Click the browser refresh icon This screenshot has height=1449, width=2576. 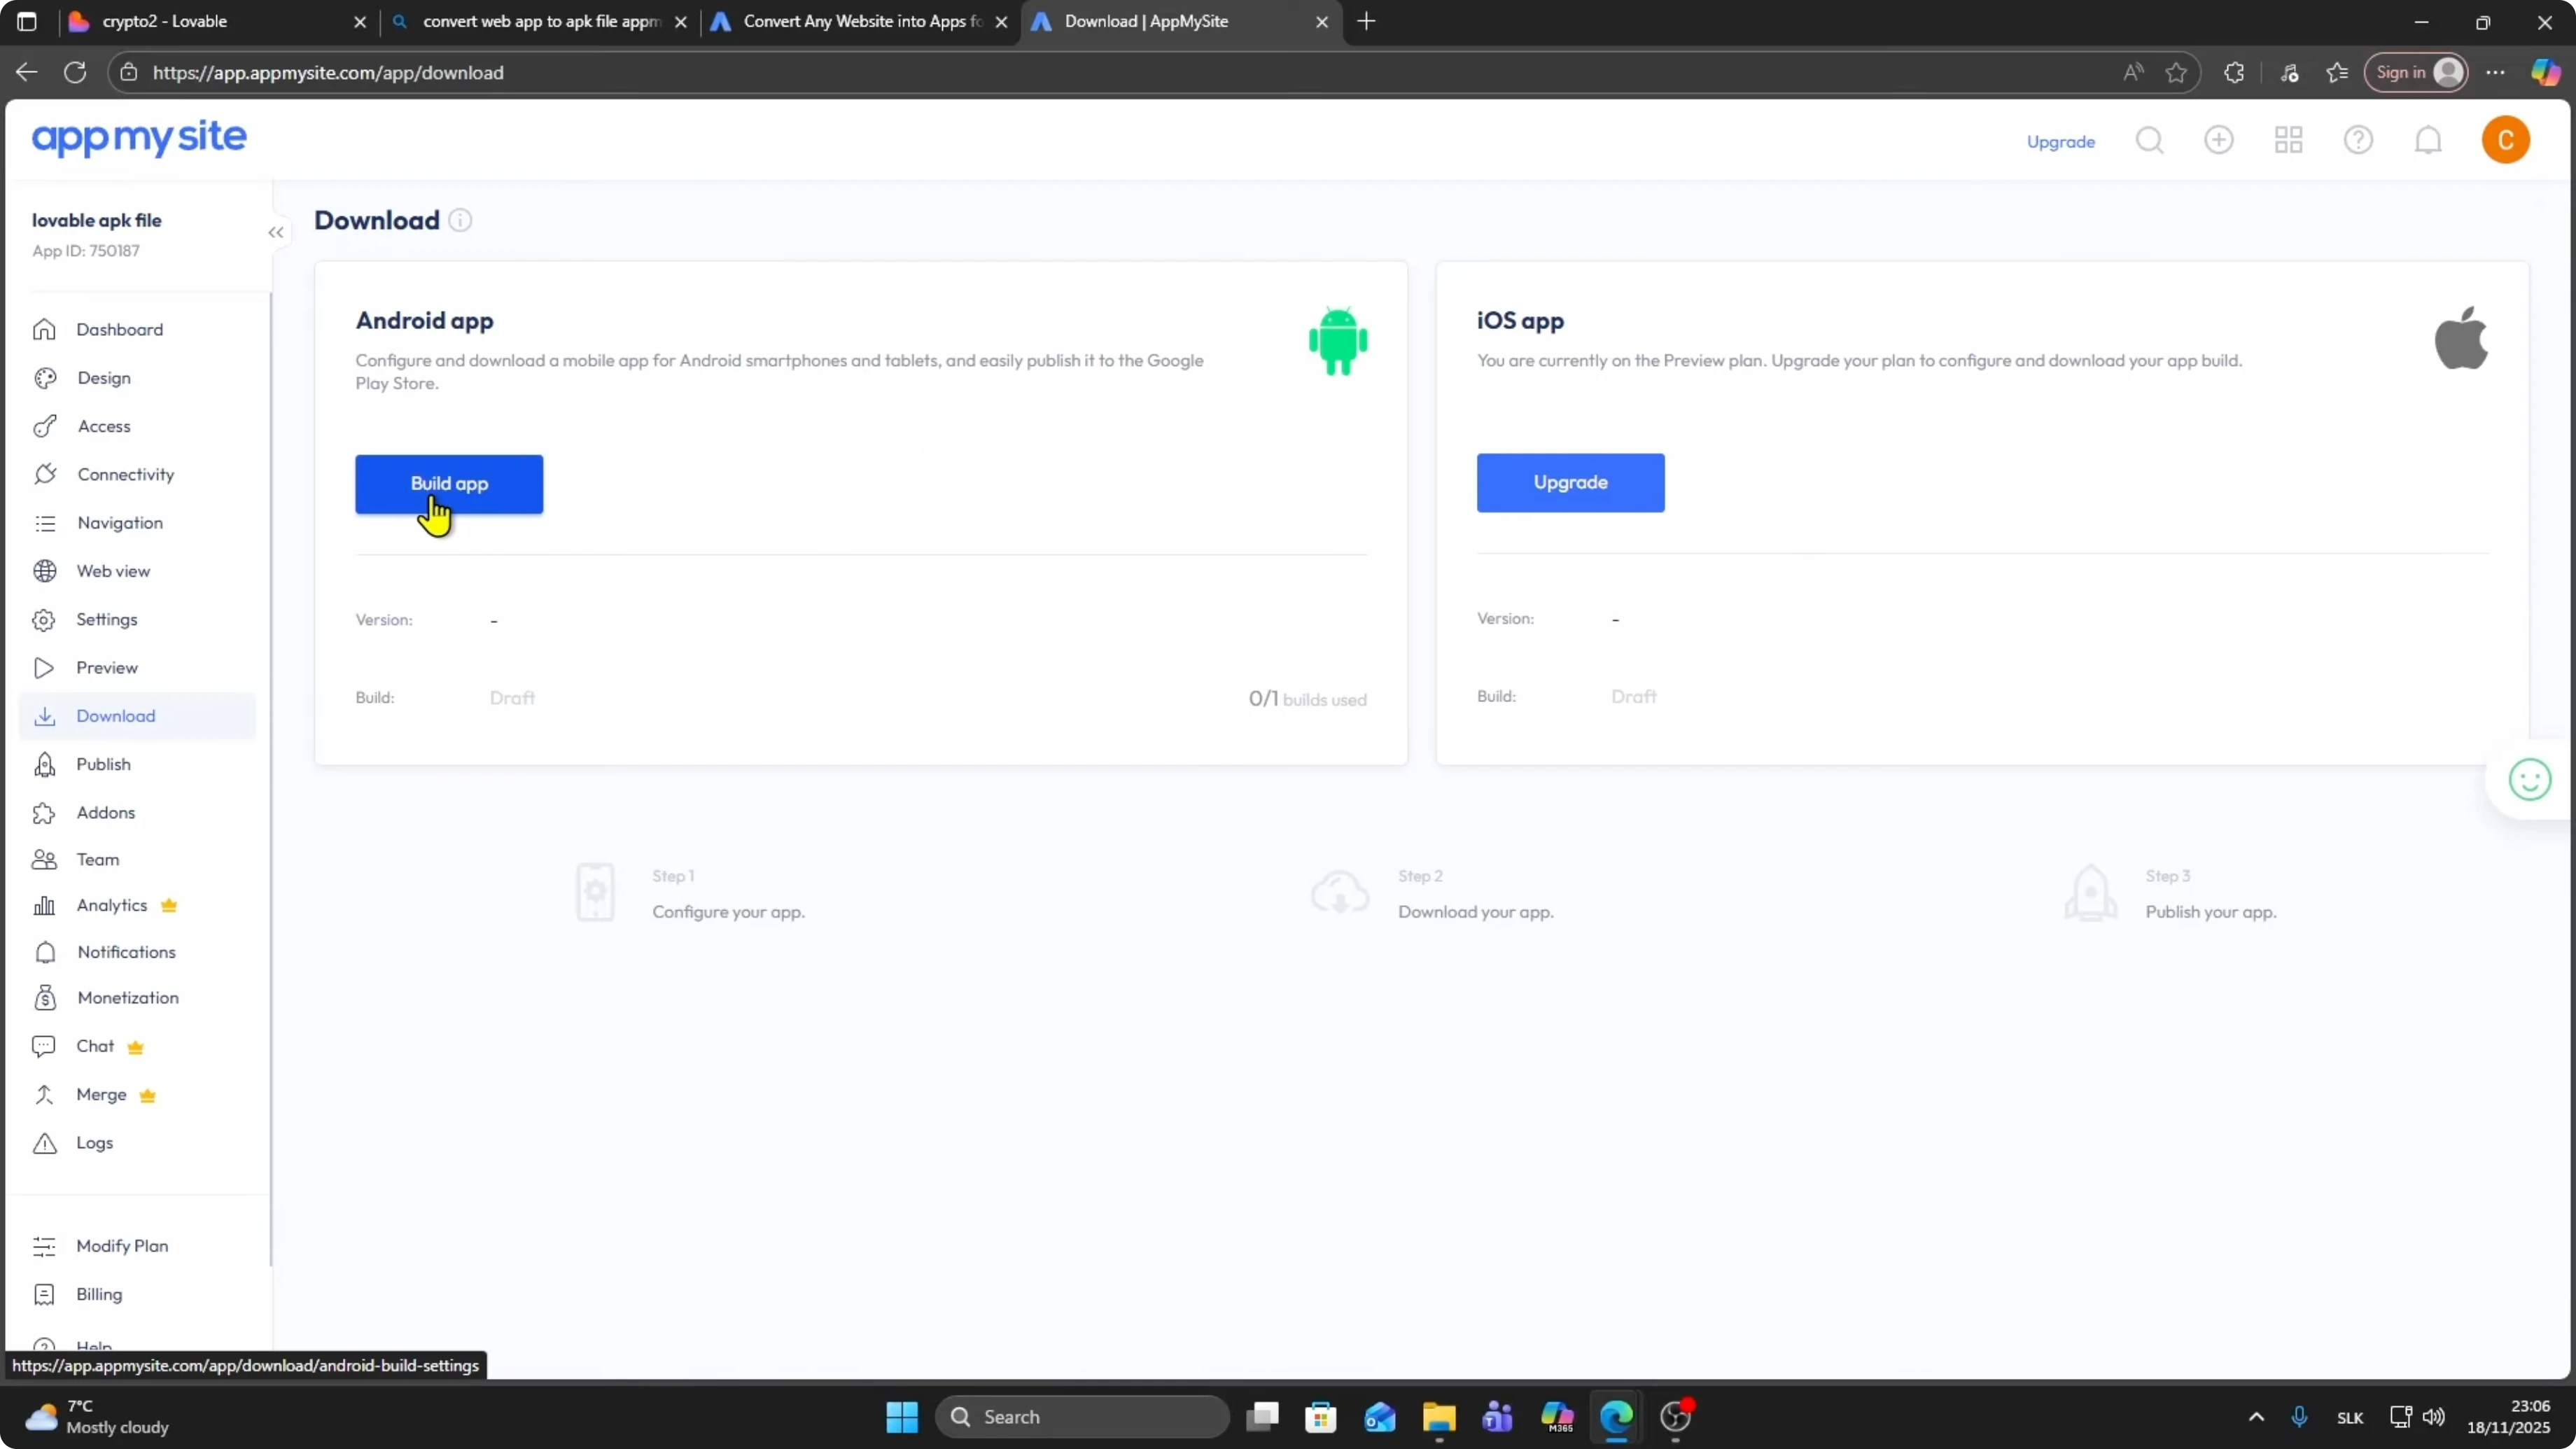tap(75, 72)
